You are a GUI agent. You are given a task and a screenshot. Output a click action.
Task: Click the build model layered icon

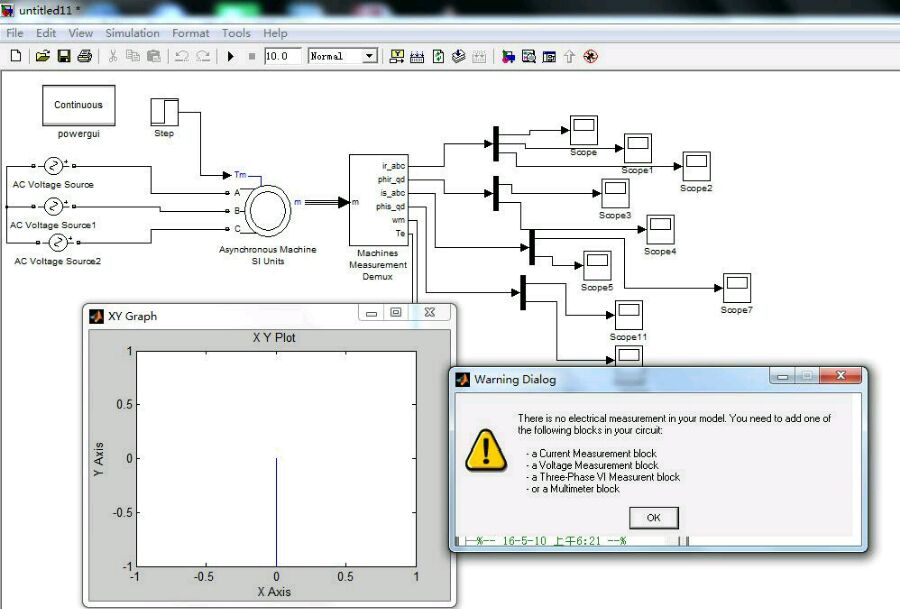pyautogui.click(x=458, y=56)
